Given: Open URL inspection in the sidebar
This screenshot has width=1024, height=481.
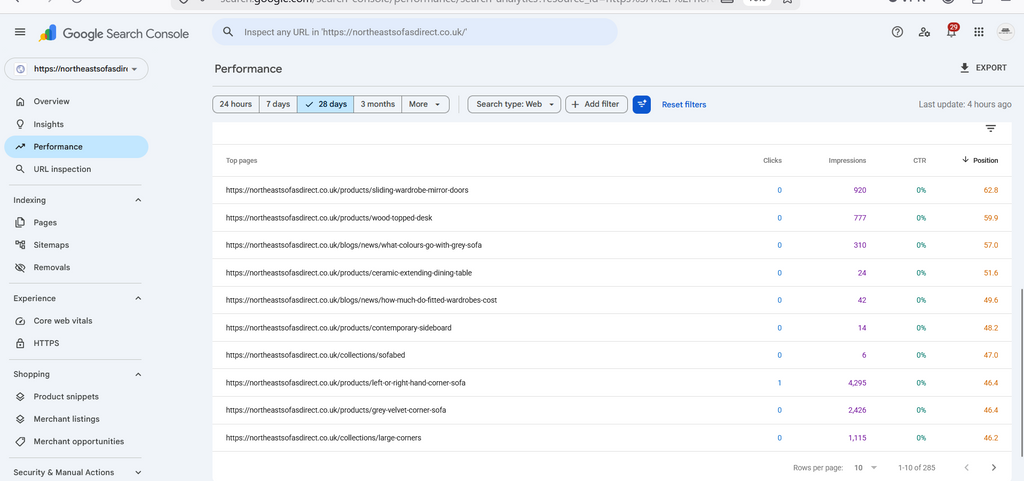Looking at the screenshot, I should (76, 169).
